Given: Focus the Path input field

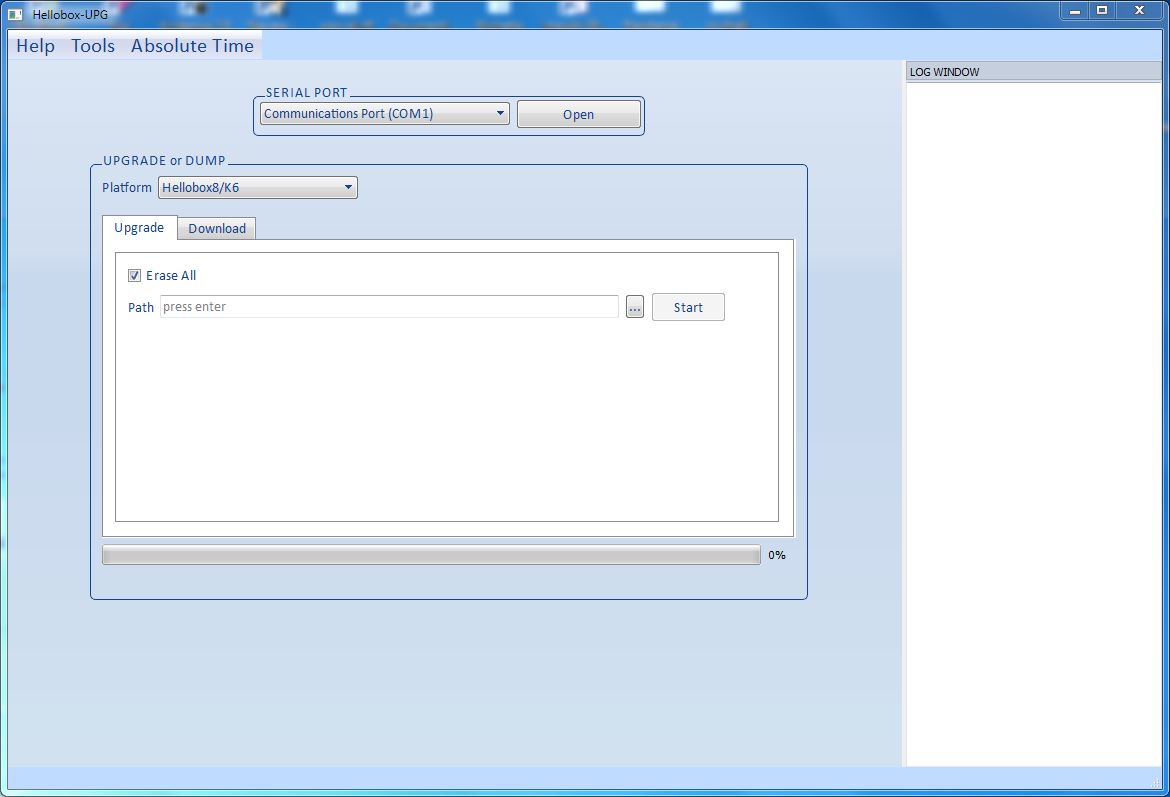Looking at the screenshot, I should (389, 307).
